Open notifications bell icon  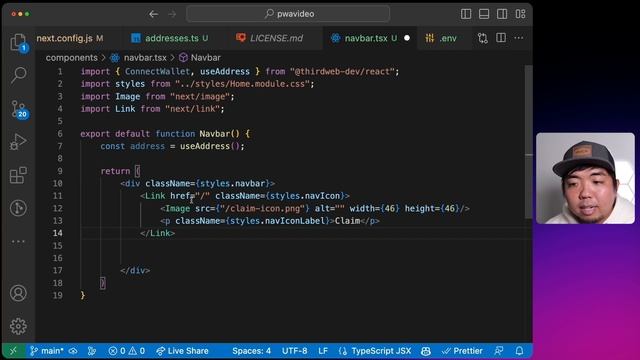(519, 351)
